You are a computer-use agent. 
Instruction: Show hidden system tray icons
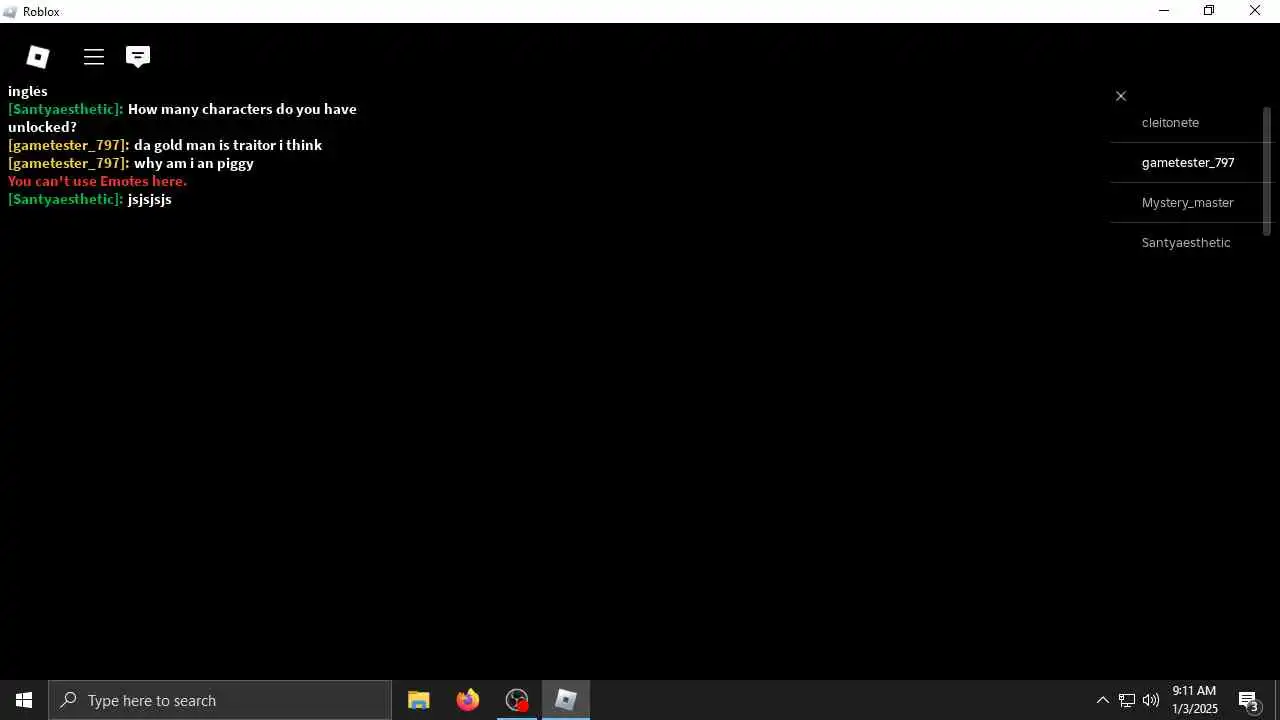tap(1102, 700)
